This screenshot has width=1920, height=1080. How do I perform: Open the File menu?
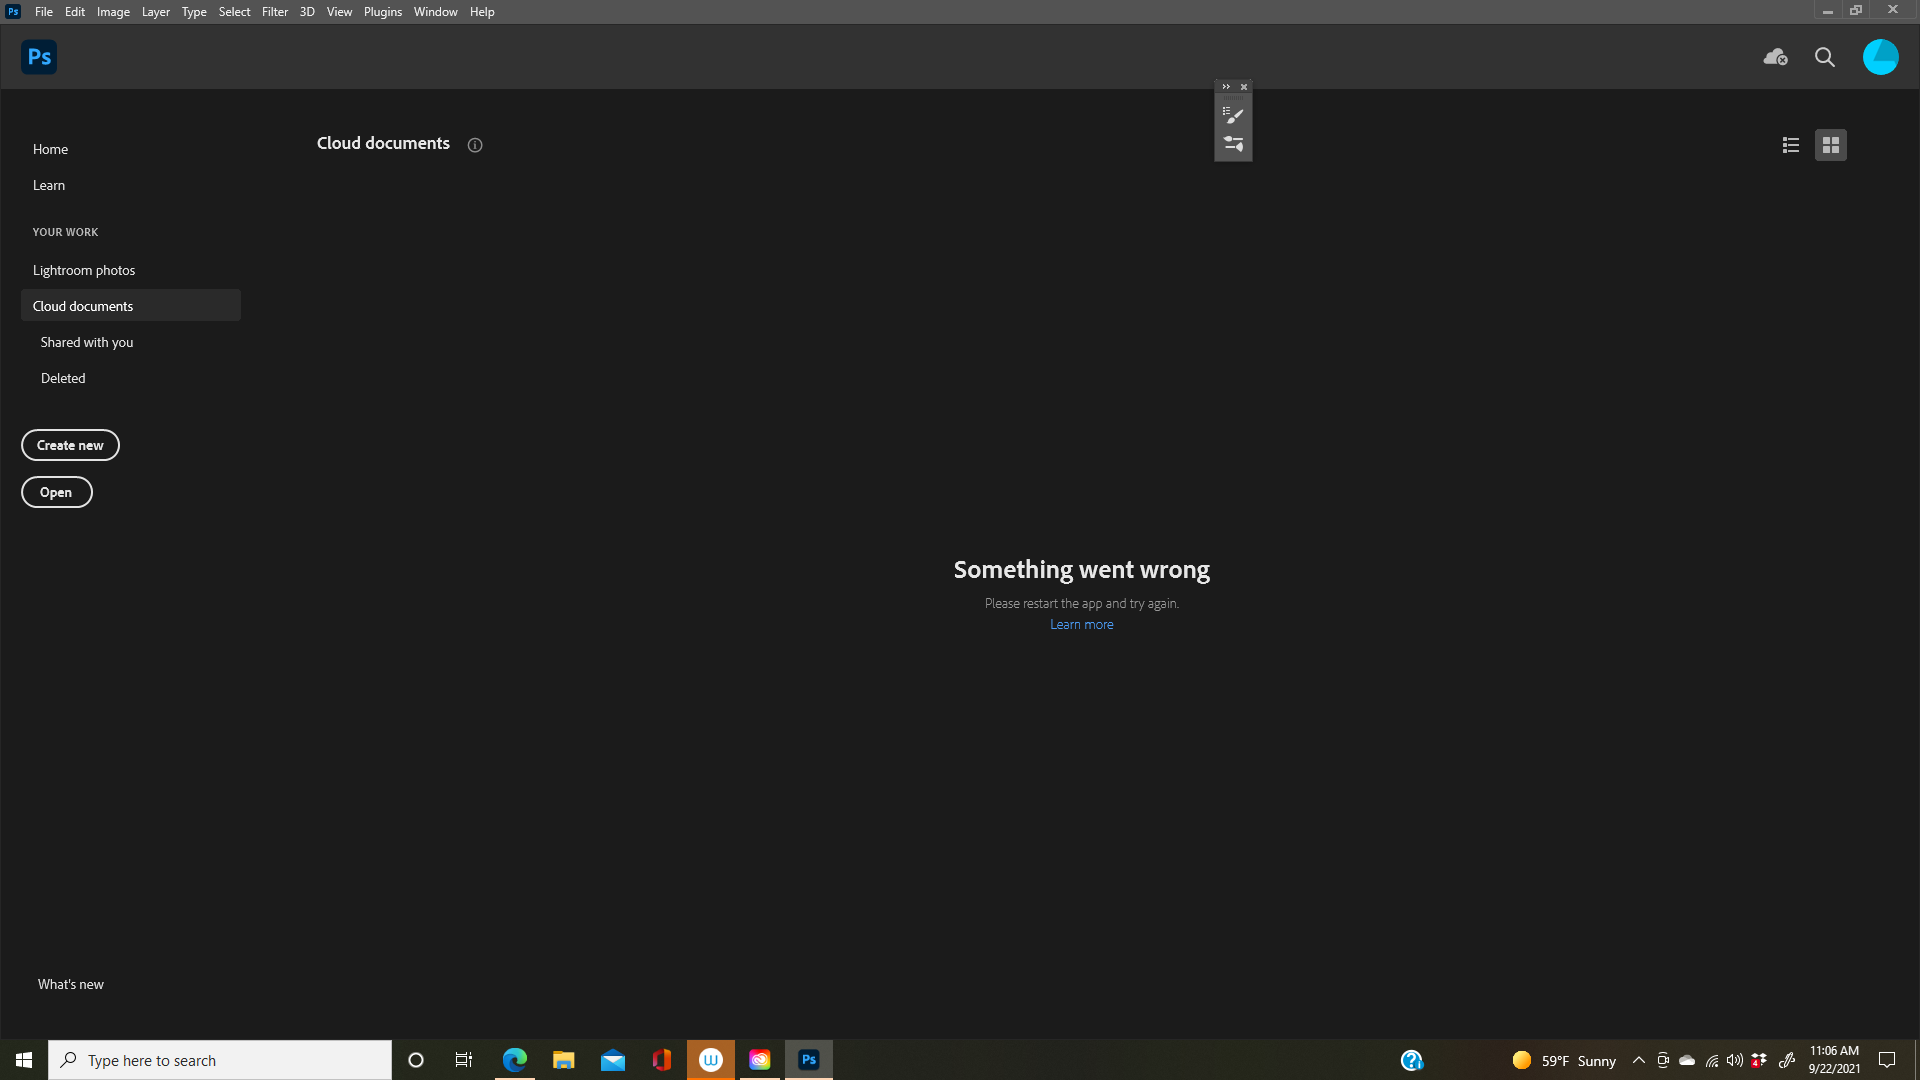44,12
